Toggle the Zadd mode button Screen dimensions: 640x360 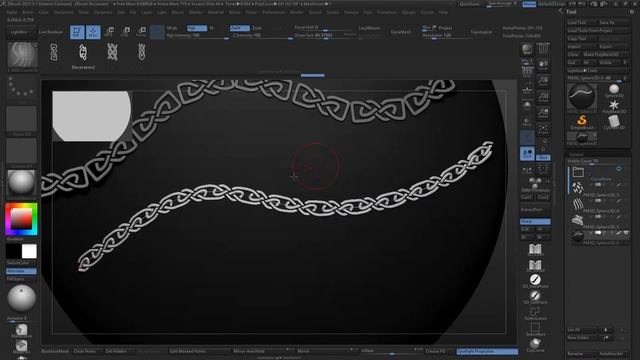tap(239, 28)
